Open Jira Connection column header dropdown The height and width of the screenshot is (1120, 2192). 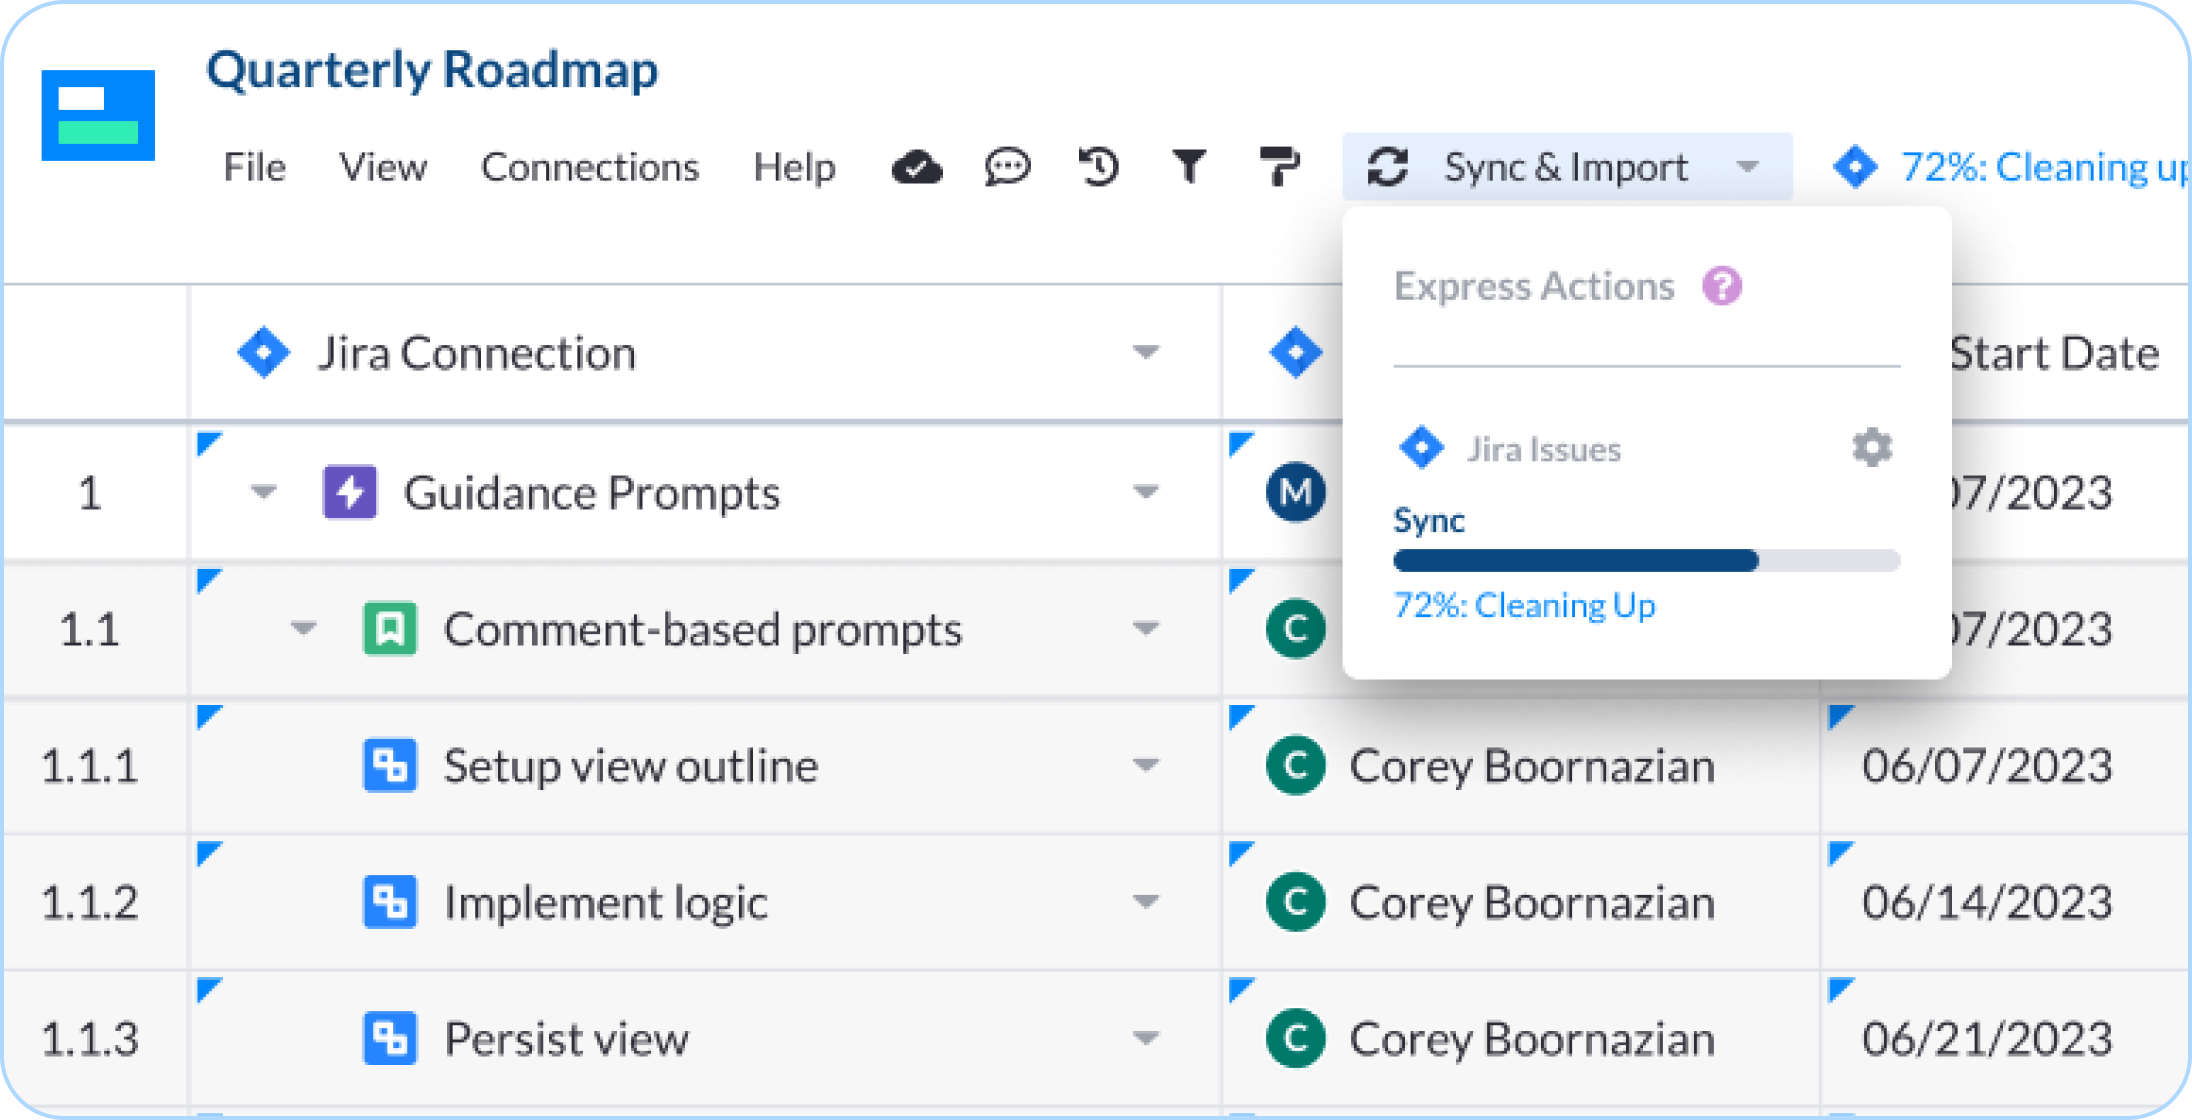(x=1146, y=353)
